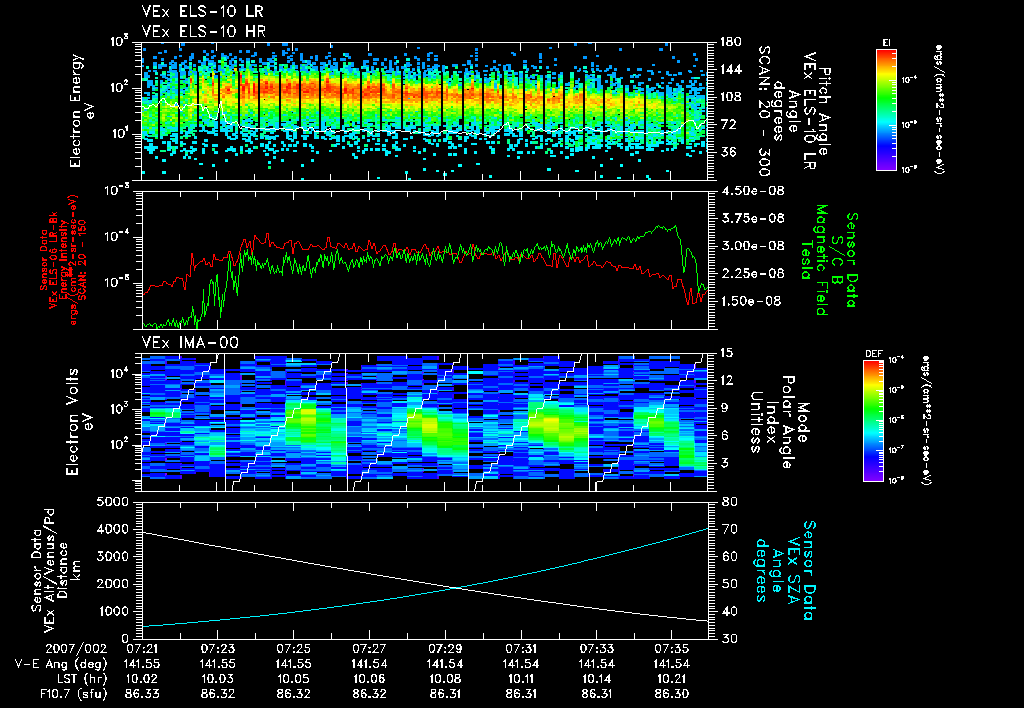Click the altitude and SZA line crossing point
Viewport: 1024px width, 708px height.
click(455, 588)
